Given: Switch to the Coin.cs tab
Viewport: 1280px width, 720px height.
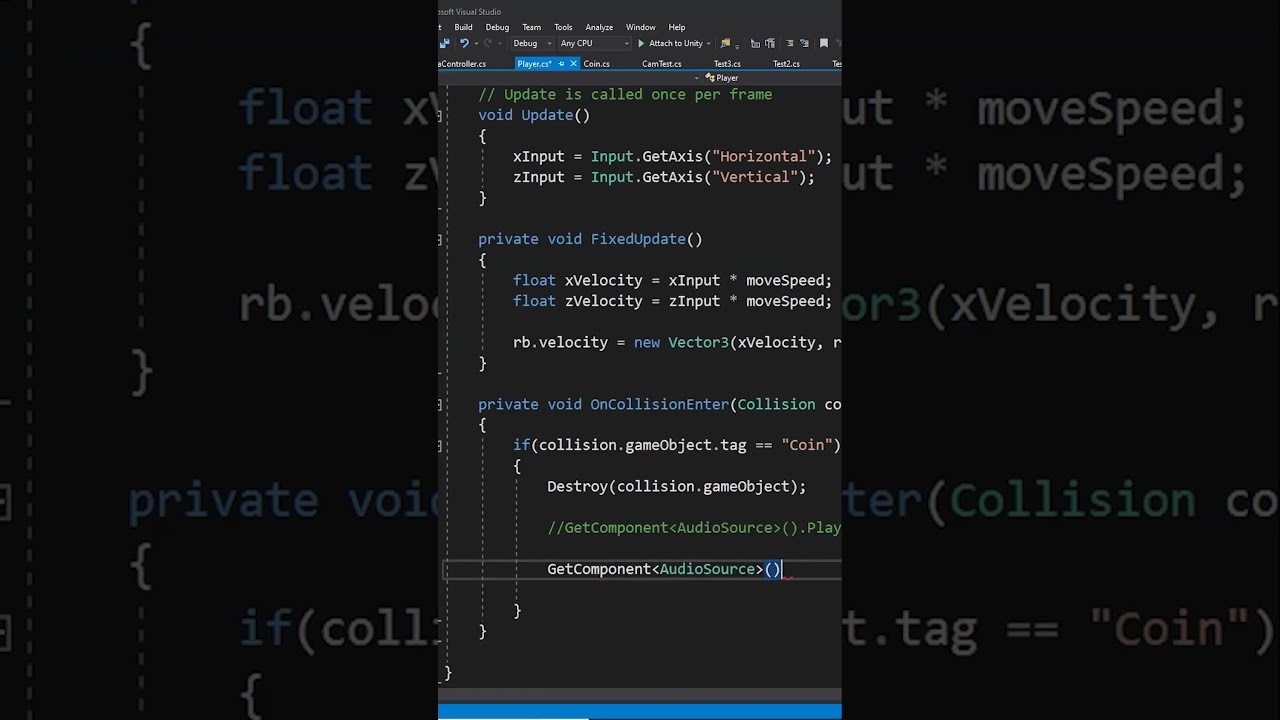Looking at the screenshot, I should tap(597, 64).
